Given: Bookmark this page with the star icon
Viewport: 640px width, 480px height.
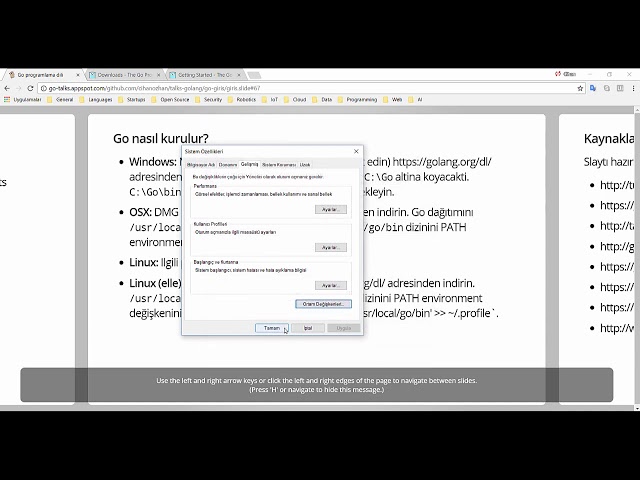Looking at the screenshot, I should 580,88.
